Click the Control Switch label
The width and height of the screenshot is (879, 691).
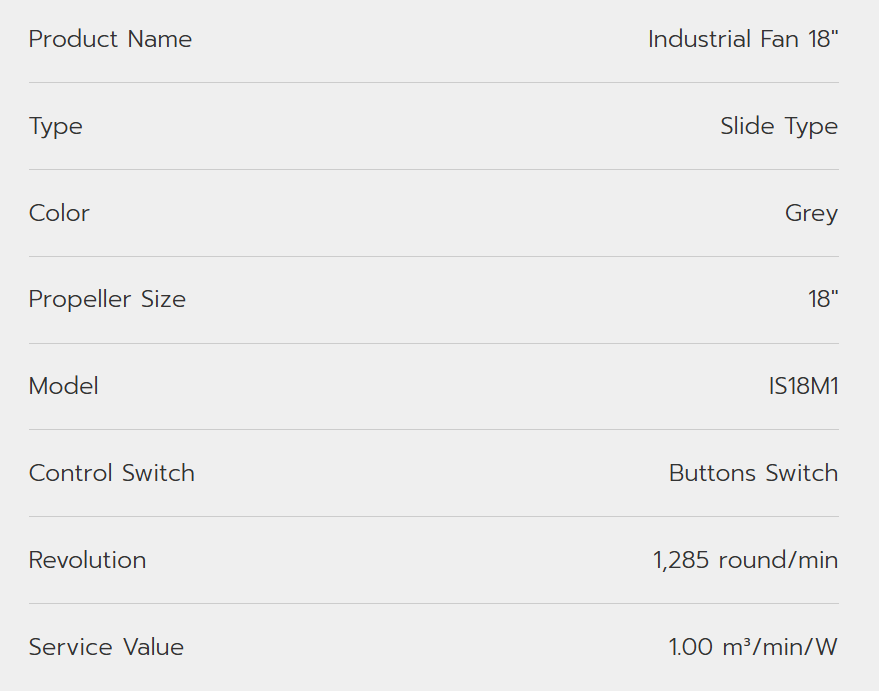point(112,474)
